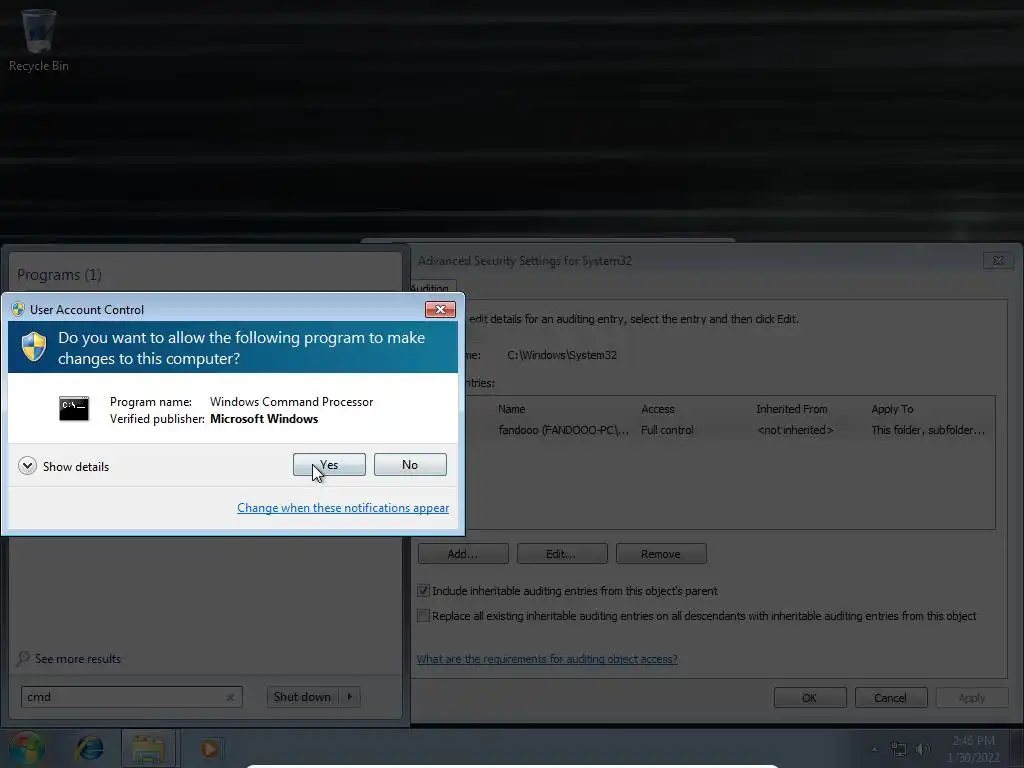Expand Show details chevron in UAC dialog
The image size is (1024, 768).
click(x=27, y=466)
